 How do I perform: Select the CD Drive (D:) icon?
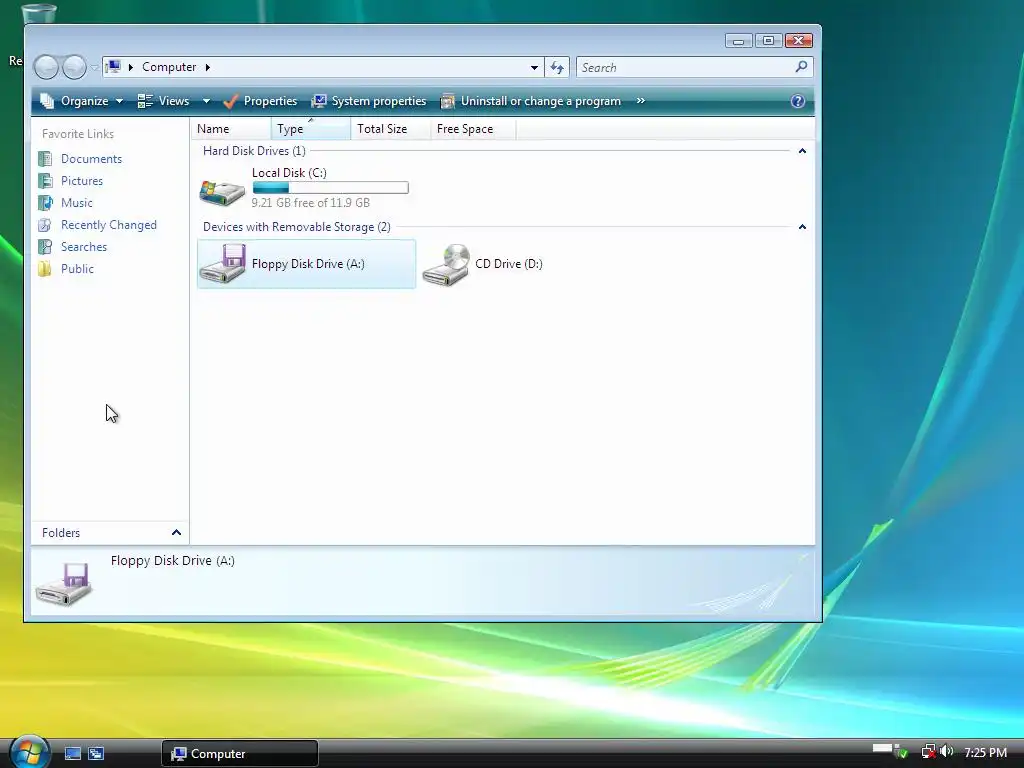click(x=446, y=264)
